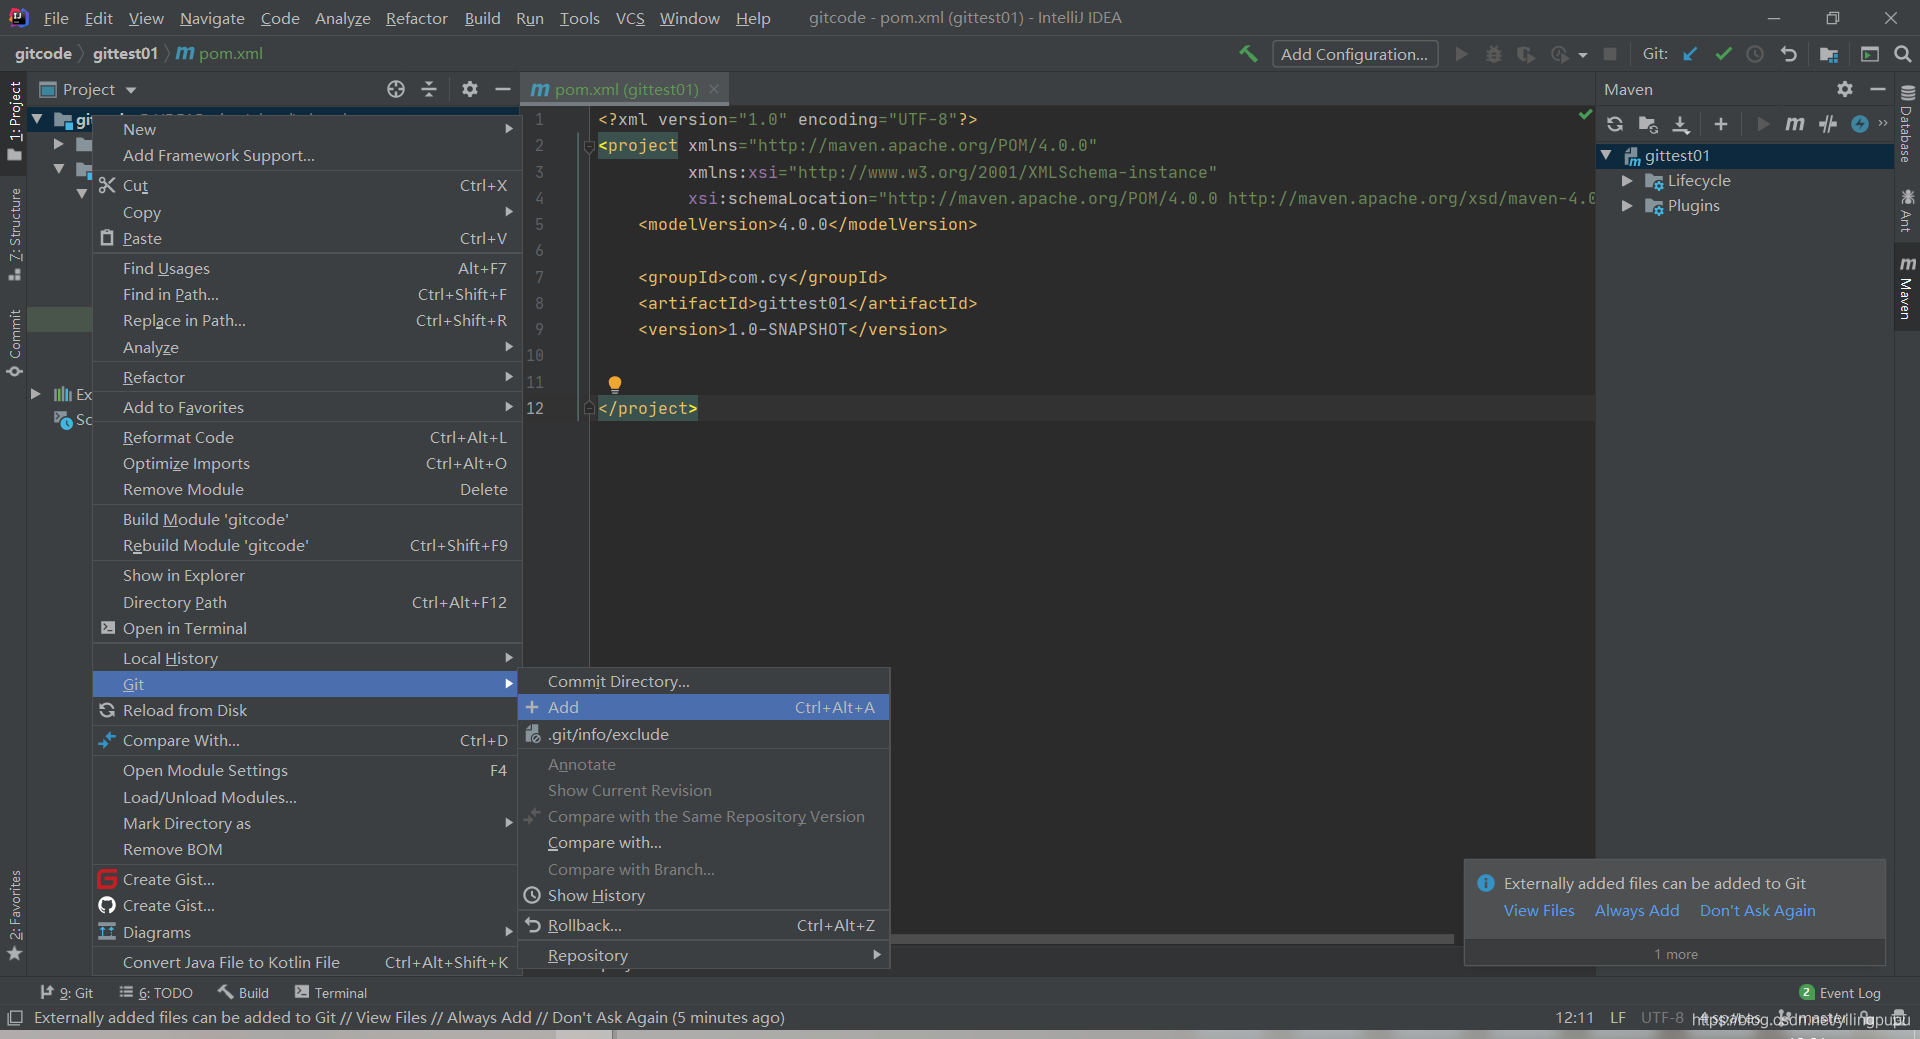Click the Git Update Project blue arrow
This screenshot has width=1920, height=1039.
[1690, 54]
